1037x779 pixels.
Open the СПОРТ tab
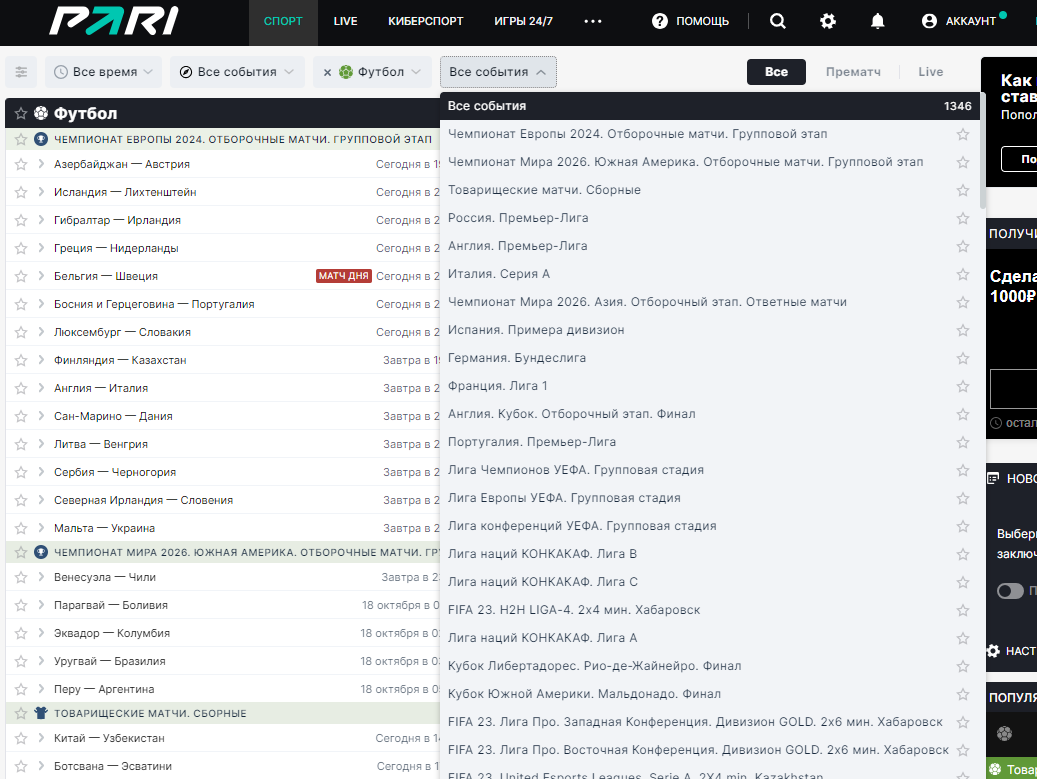coord(283,21)
